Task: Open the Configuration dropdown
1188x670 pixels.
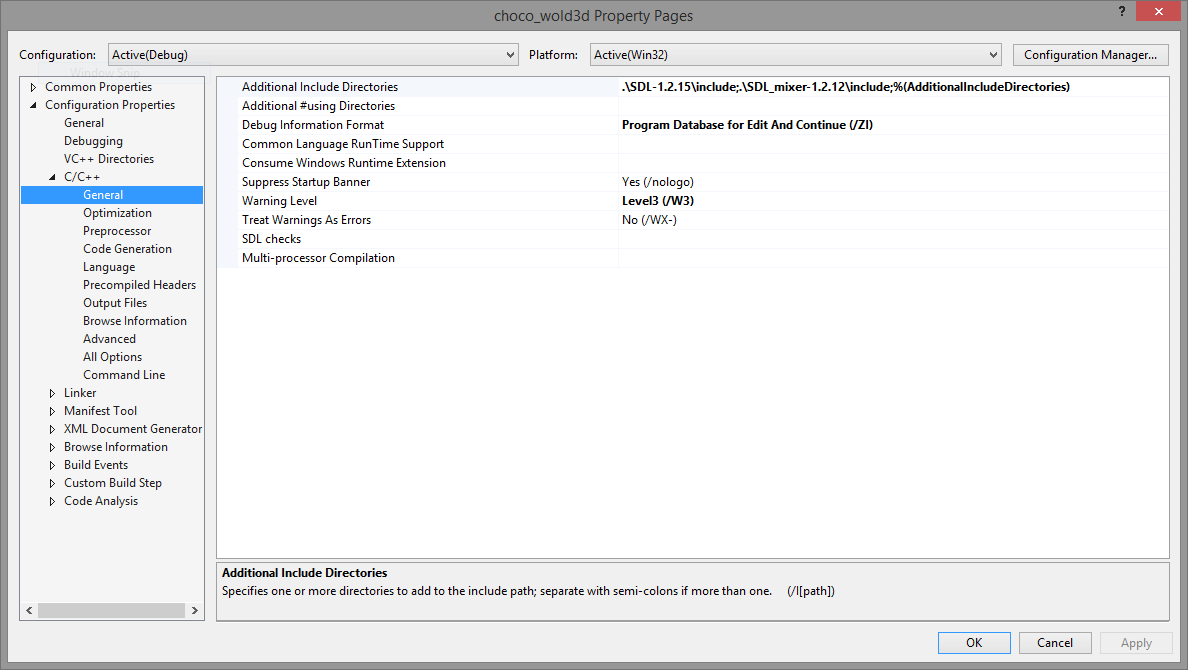Action: (x=312, y=55)
